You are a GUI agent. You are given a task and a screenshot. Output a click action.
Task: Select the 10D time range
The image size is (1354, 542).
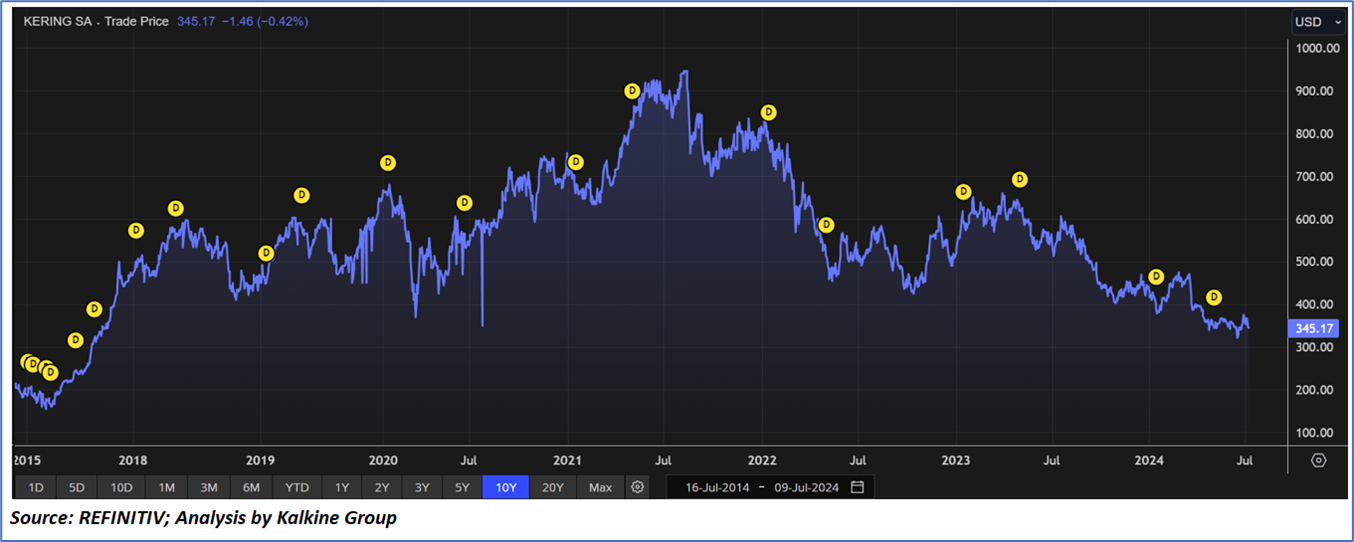(x=121, y=487)
